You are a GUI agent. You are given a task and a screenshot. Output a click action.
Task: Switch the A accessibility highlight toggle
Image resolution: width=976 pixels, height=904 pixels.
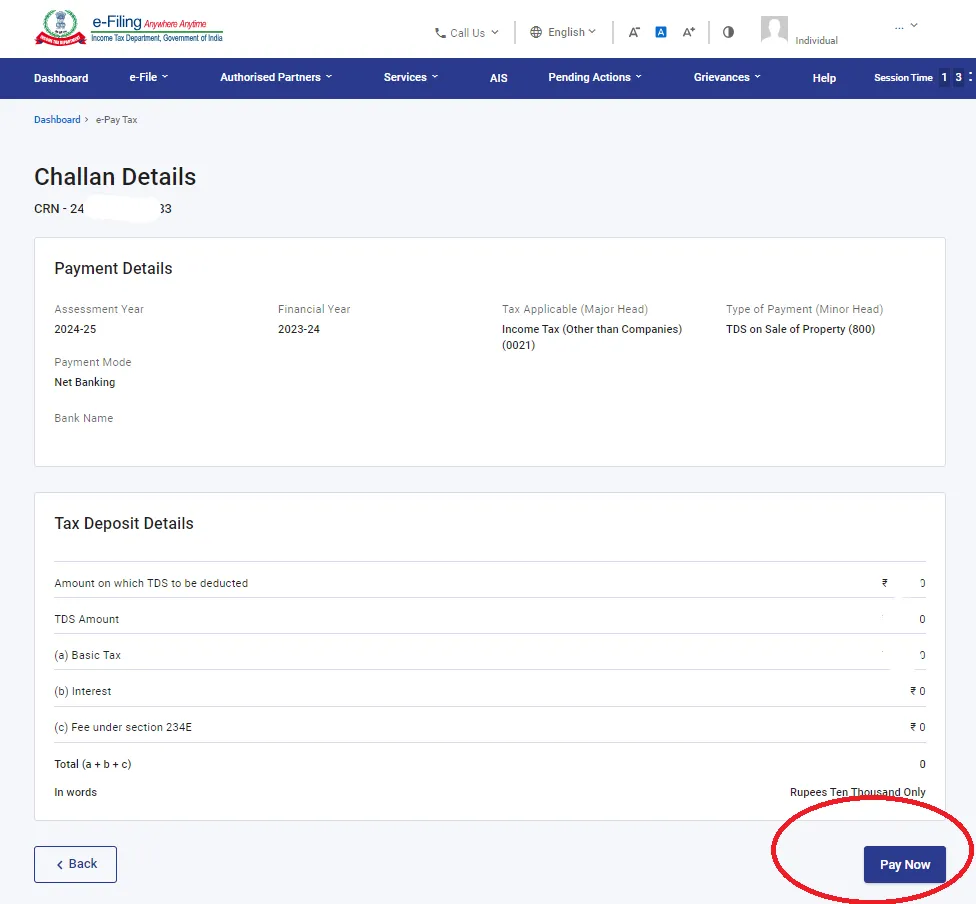click(661, 32)
